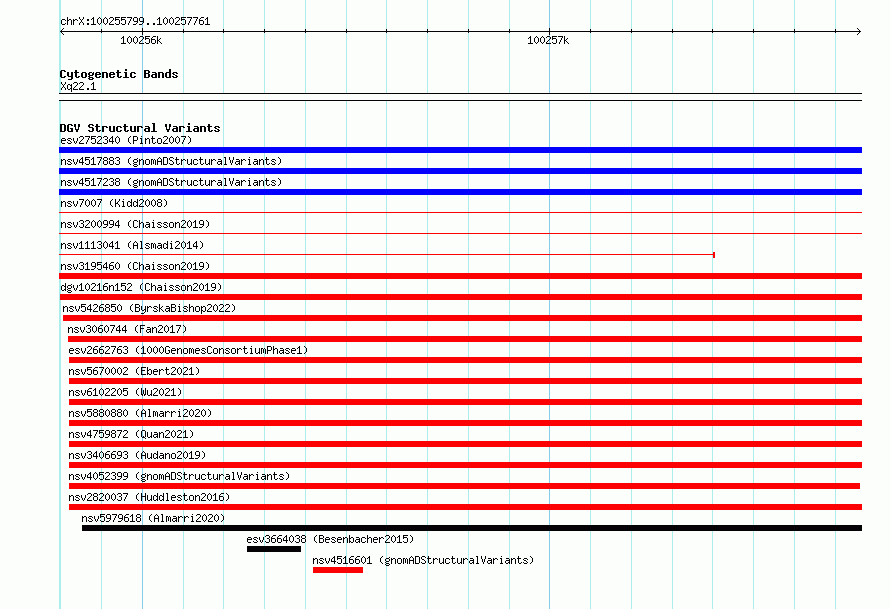Click the 100257k ruler tick label
Viewport: 890px width, 609px height.
click(548, 40)
